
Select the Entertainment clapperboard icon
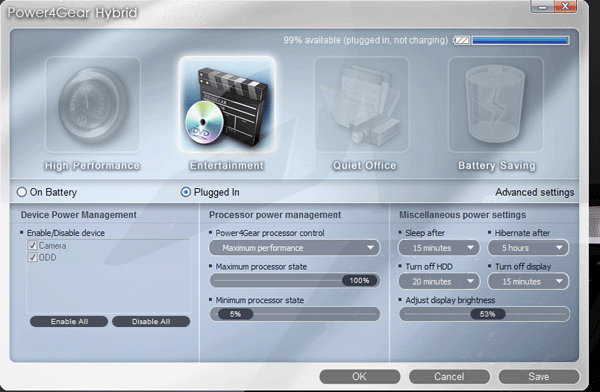(227, 105)
